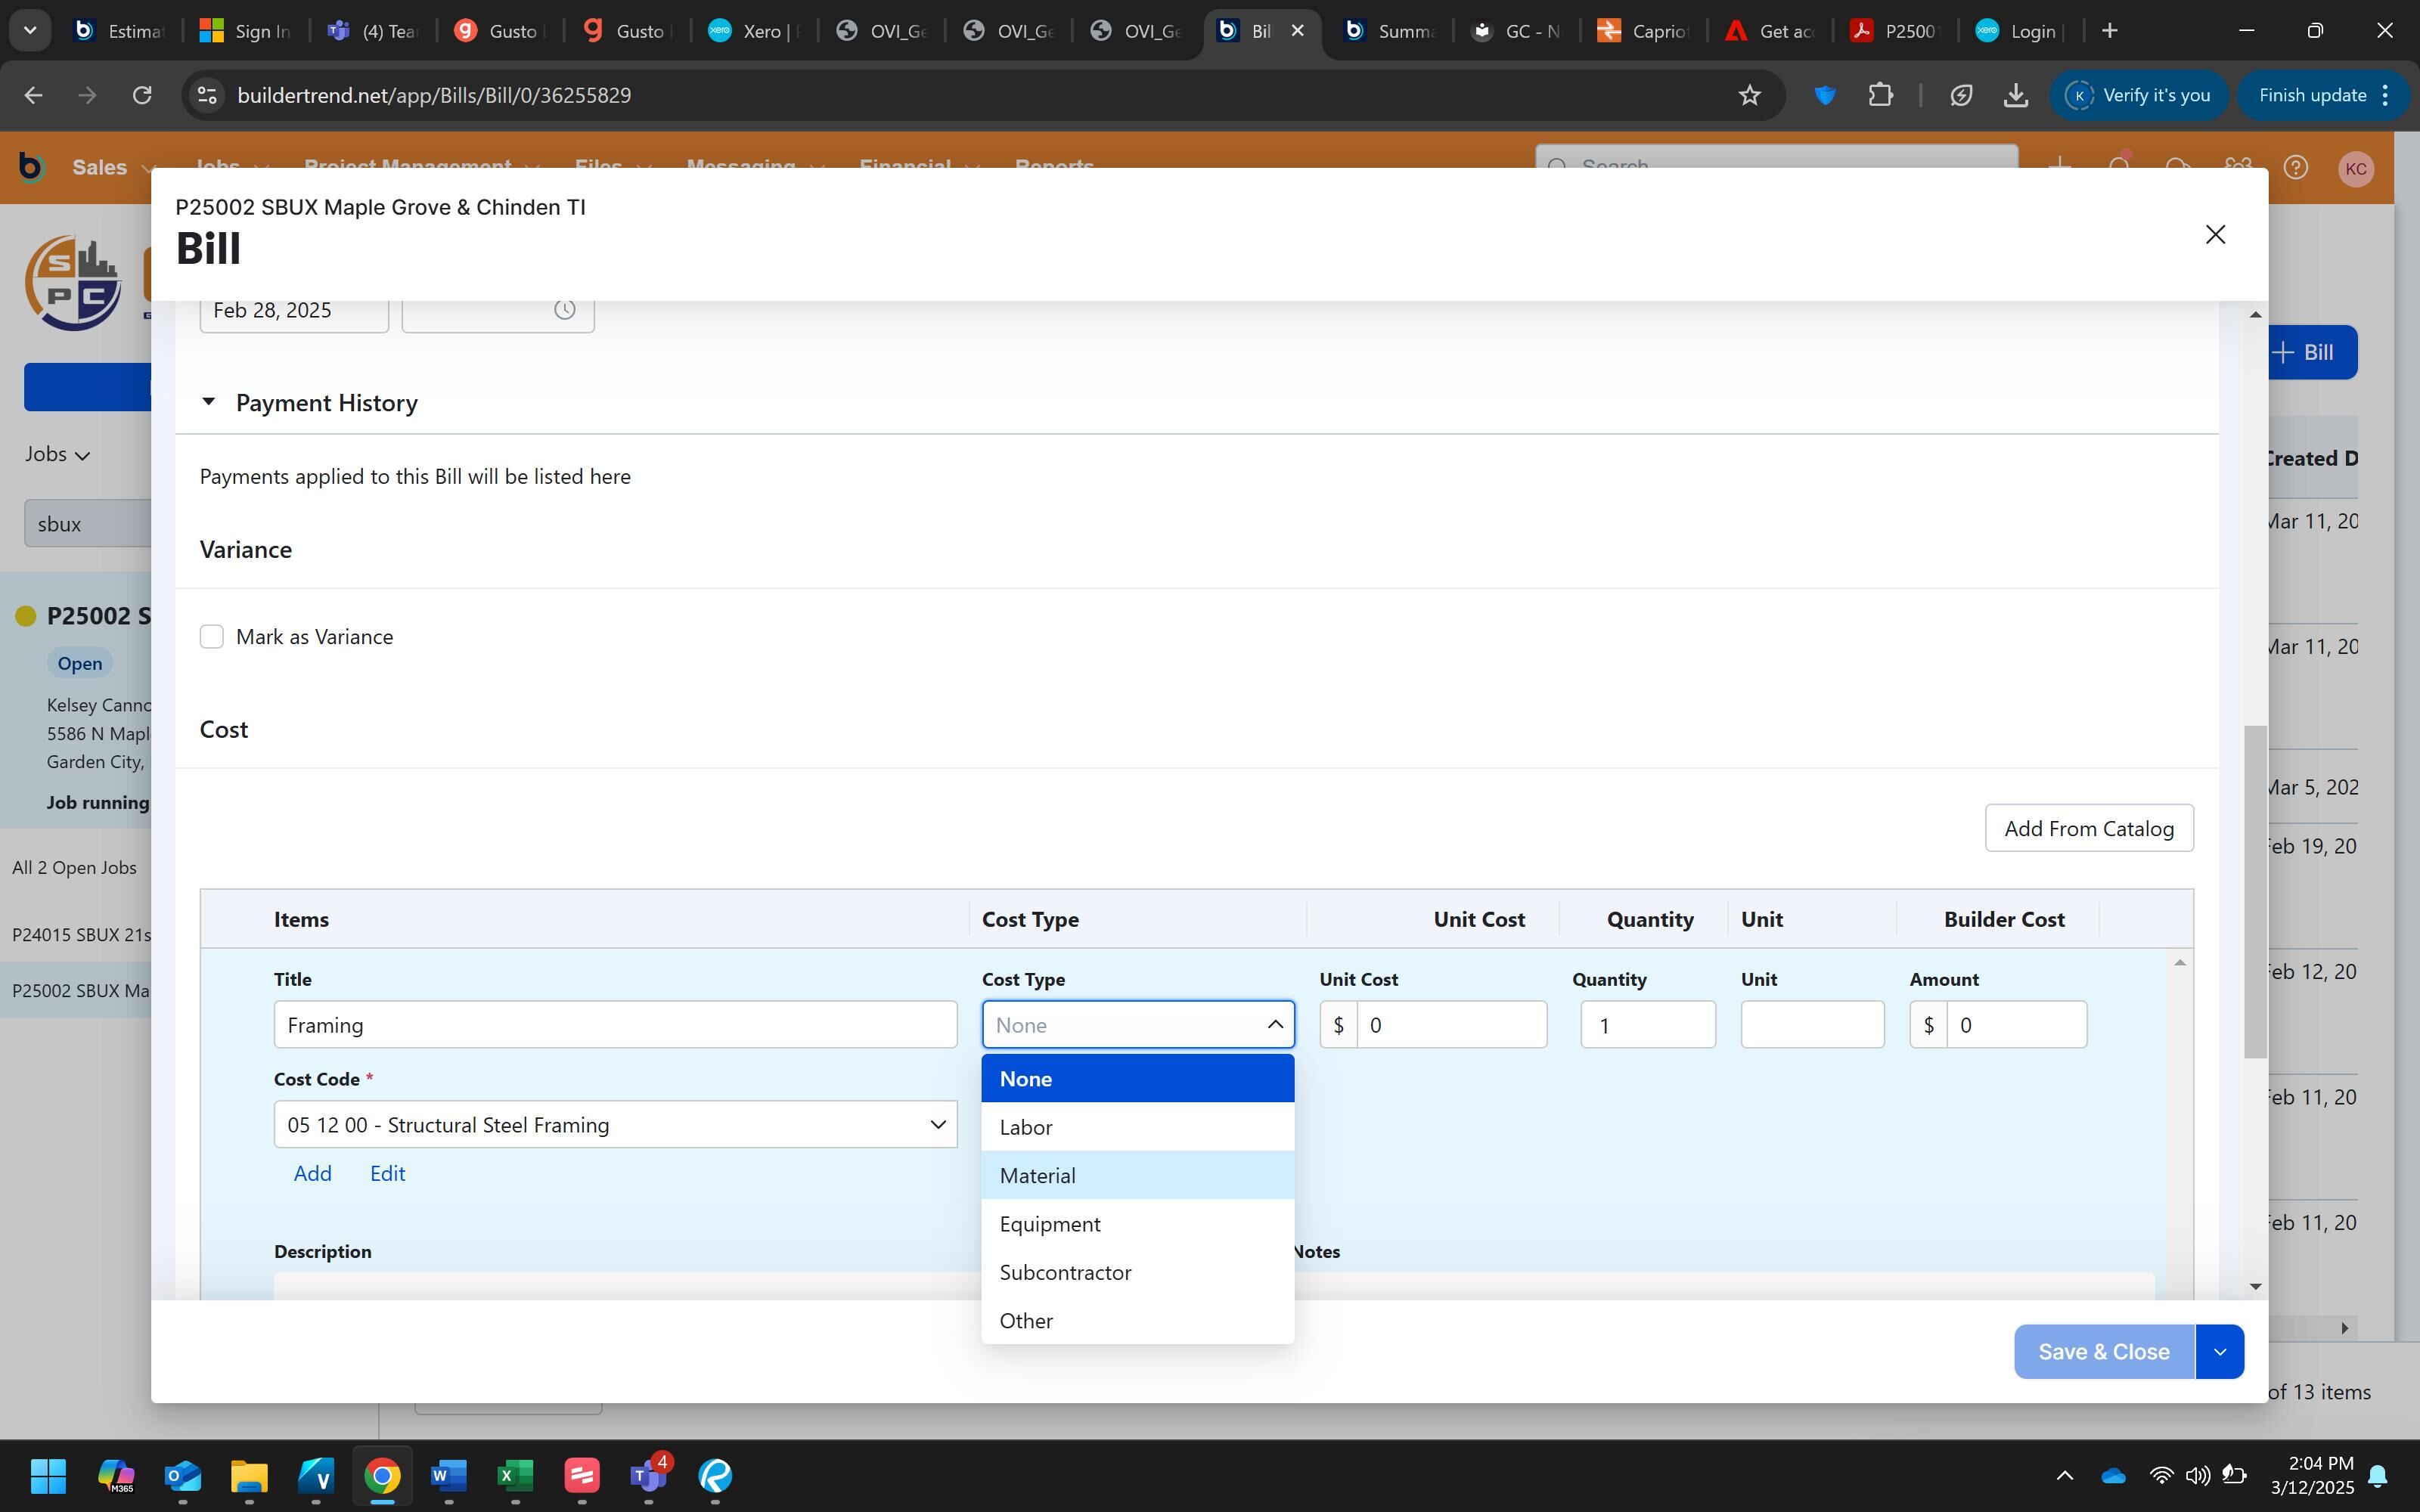Open Chrome extensions puzzle icon
The image size is (2420, 1512).
pos(1880,95)
